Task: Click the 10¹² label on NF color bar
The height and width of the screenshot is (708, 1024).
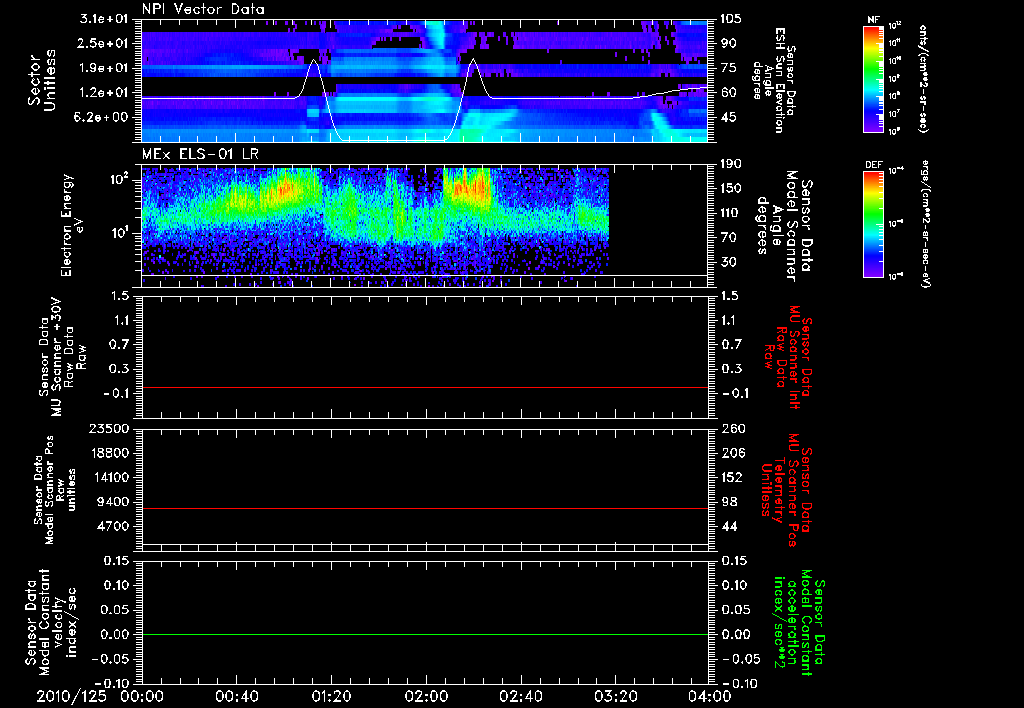Action: point(895,25)
